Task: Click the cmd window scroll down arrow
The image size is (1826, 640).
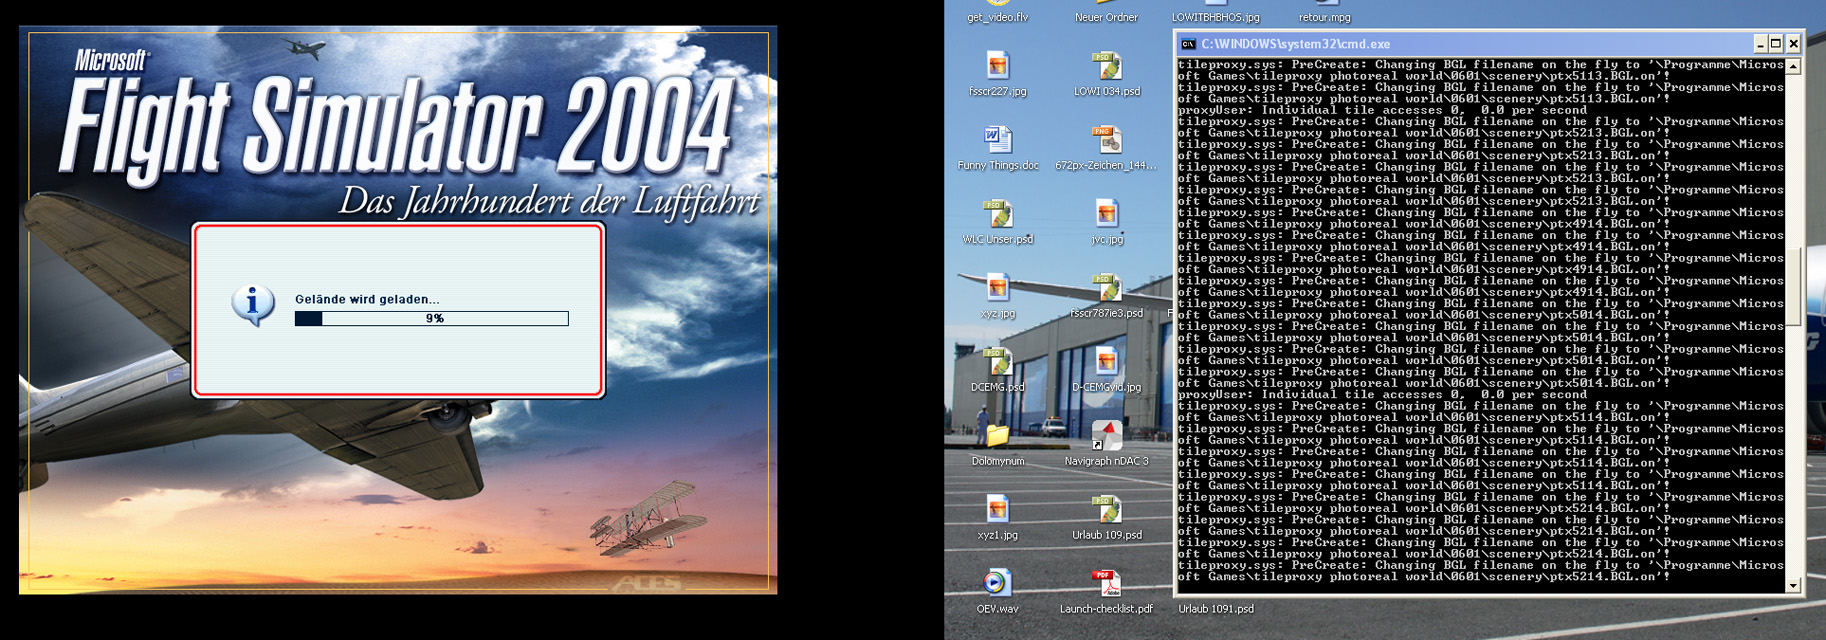Action: [1793, 586]
